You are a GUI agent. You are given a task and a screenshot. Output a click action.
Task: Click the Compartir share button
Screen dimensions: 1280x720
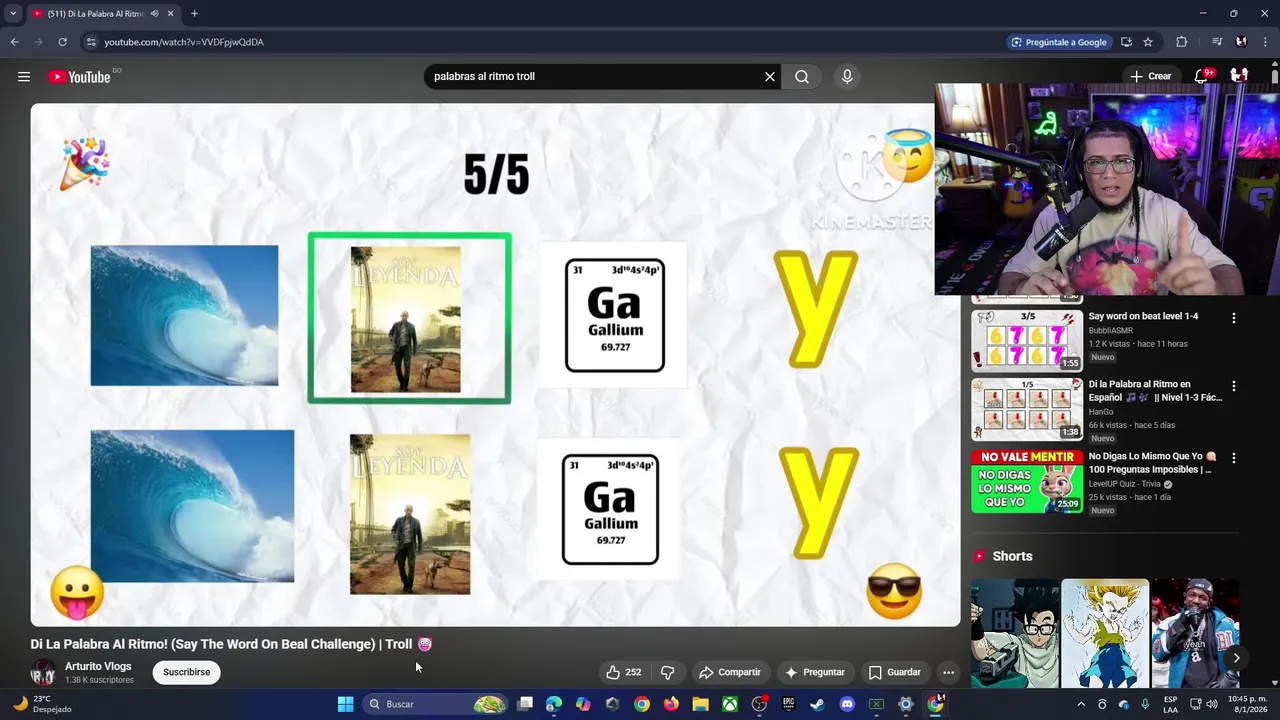[730, 672]
